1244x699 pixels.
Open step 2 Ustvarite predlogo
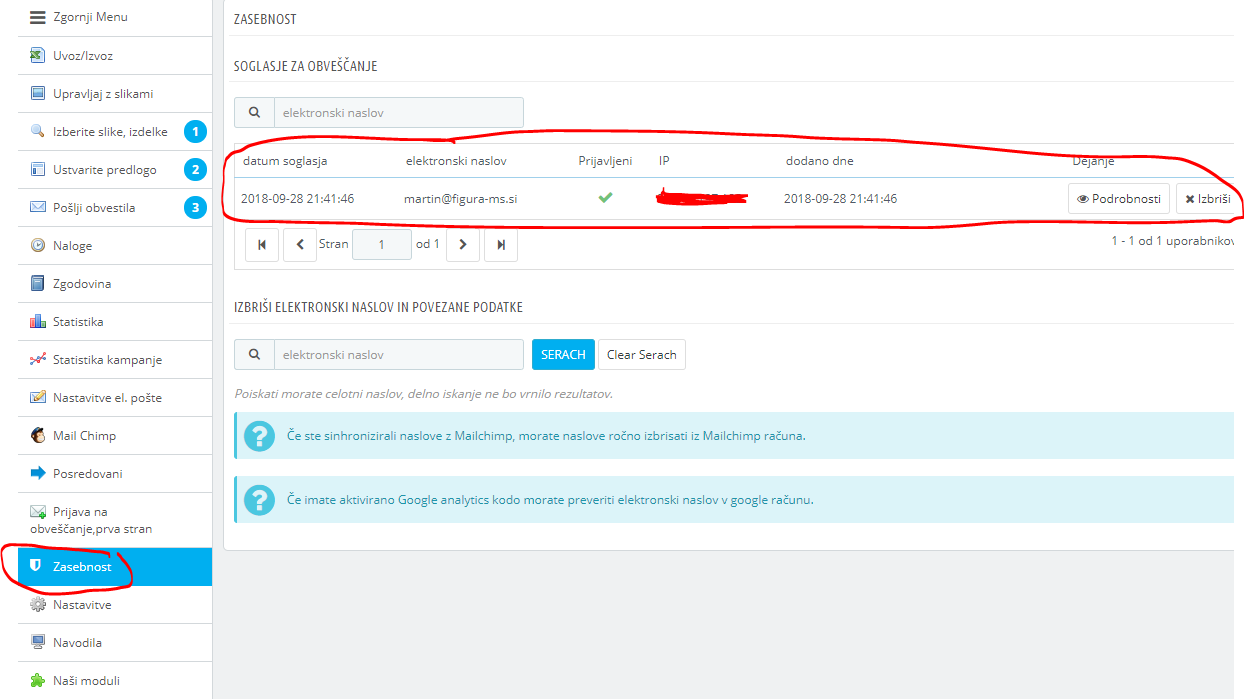click(x=115, y=170)
